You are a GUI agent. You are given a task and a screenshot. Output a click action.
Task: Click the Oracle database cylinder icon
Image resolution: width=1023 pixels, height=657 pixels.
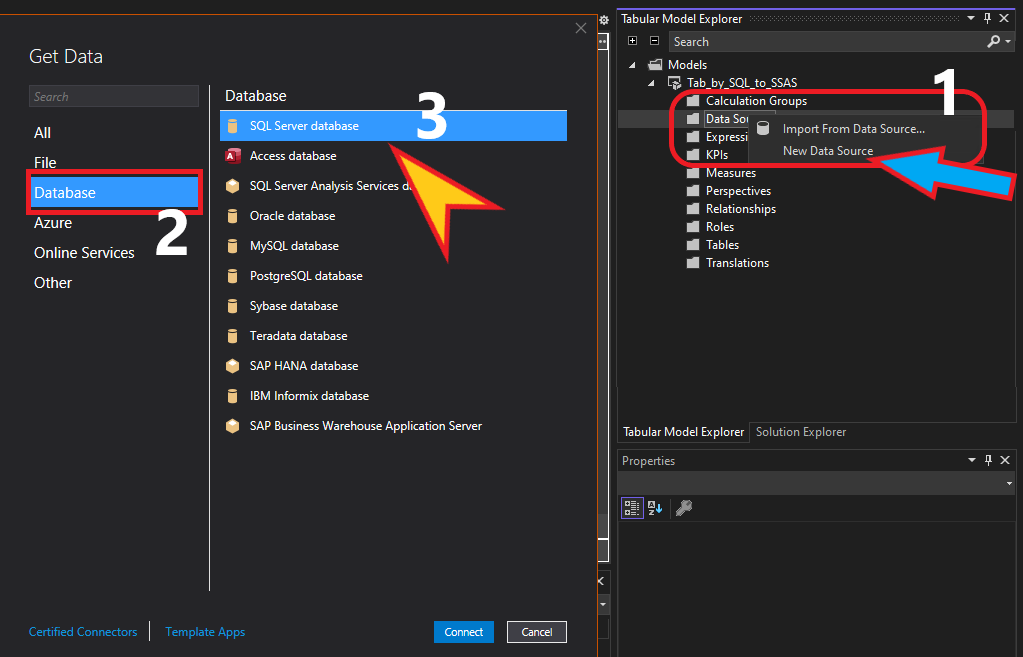(232, 216)
